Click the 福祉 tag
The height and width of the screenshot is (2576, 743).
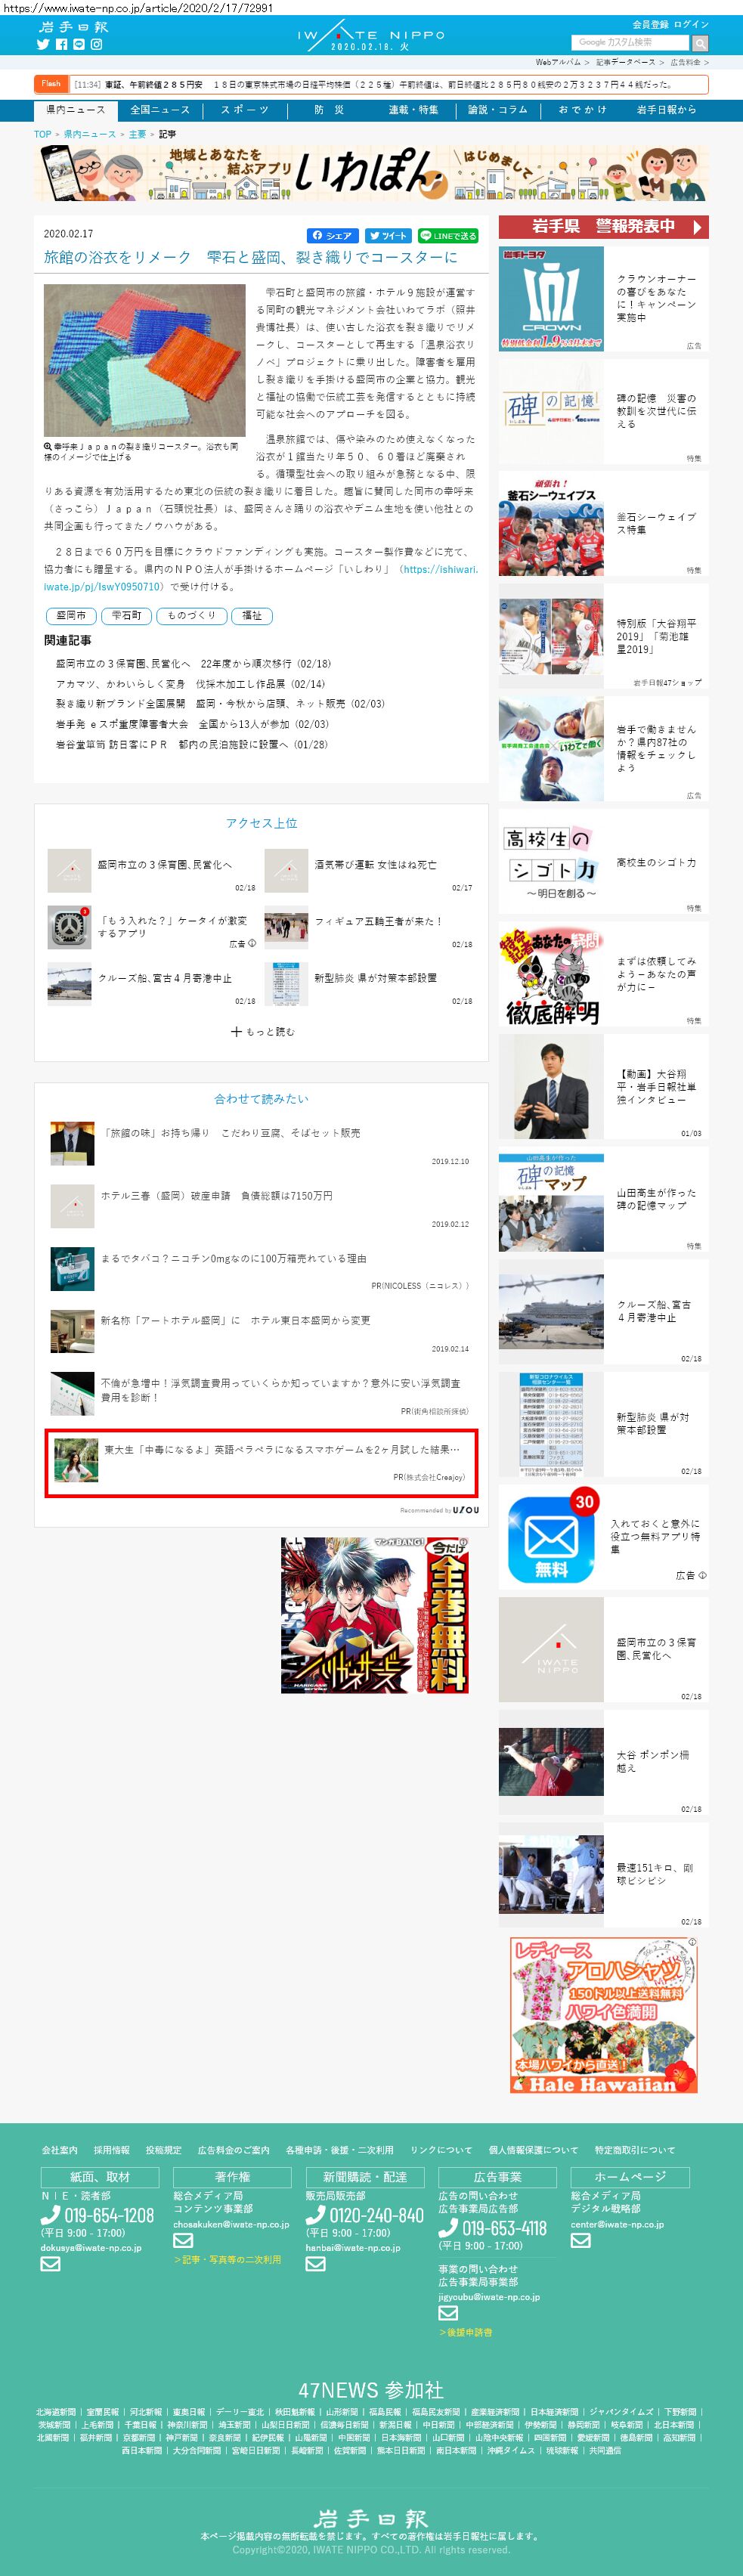pos(252,616)
